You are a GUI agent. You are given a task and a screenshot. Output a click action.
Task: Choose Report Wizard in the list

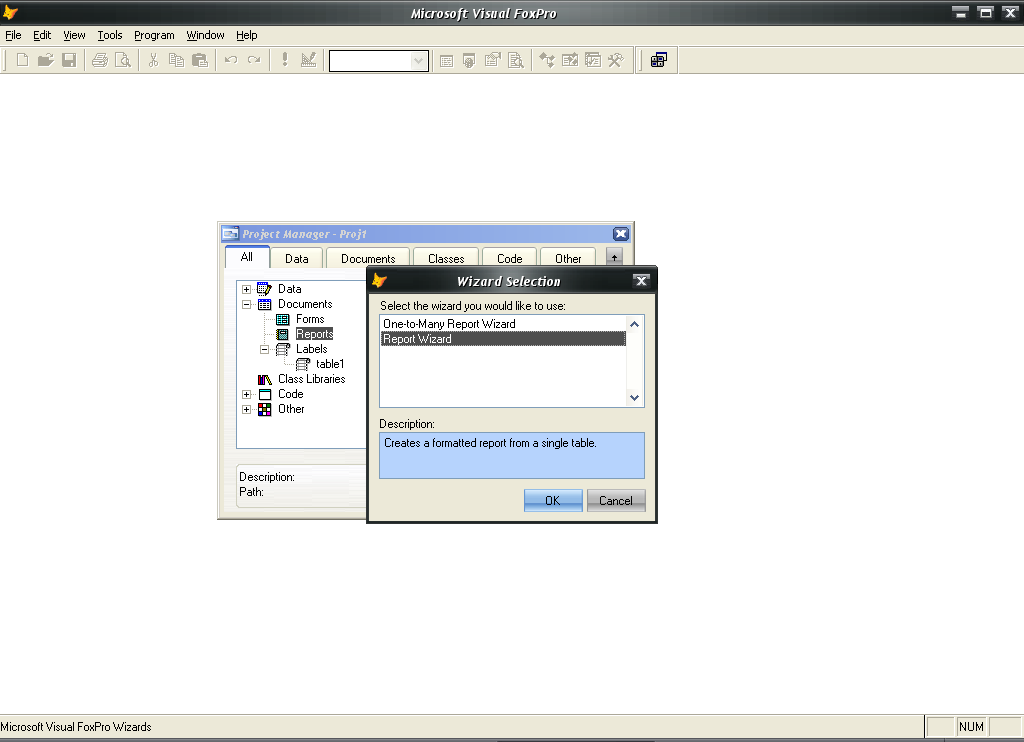pyautogui.click(x=503, y=339)
